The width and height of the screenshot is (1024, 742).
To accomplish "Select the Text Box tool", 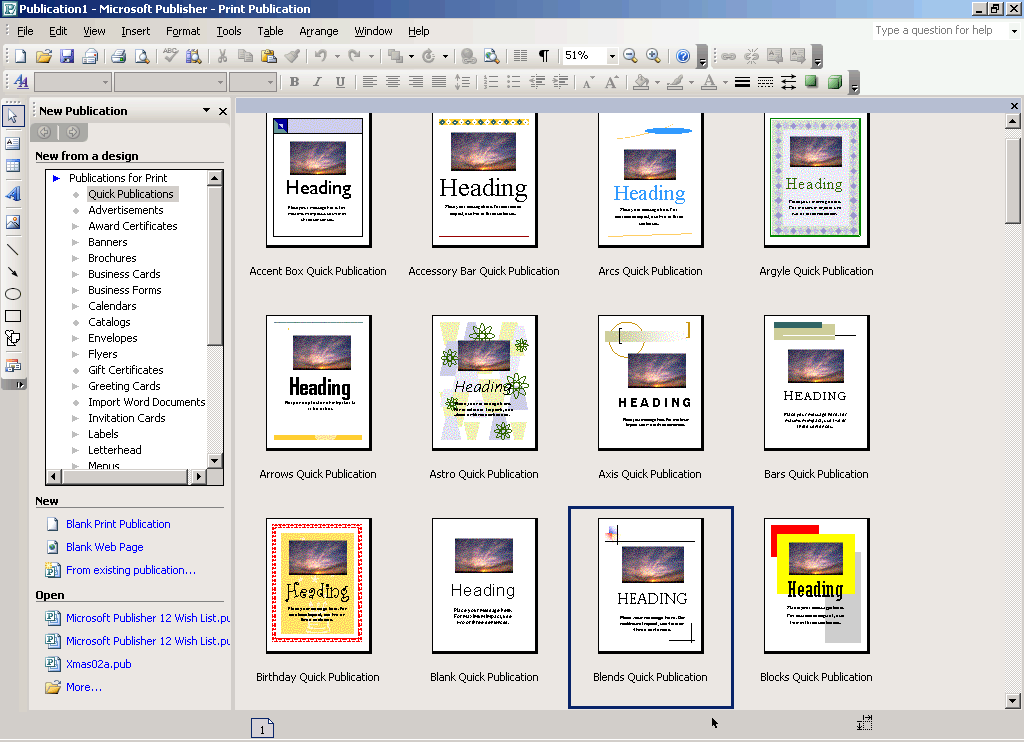I will 13,143.
